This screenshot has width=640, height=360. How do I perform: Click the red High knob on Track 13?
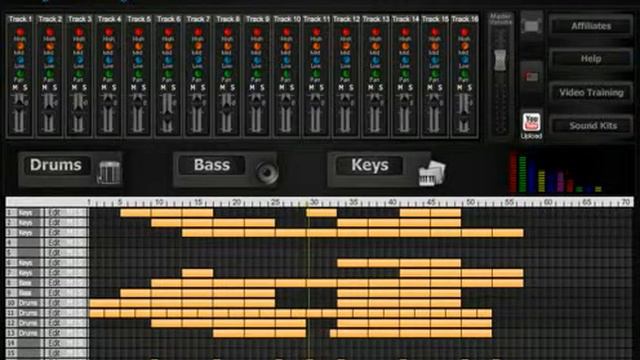pyautogui.click(x=376, y=32)
